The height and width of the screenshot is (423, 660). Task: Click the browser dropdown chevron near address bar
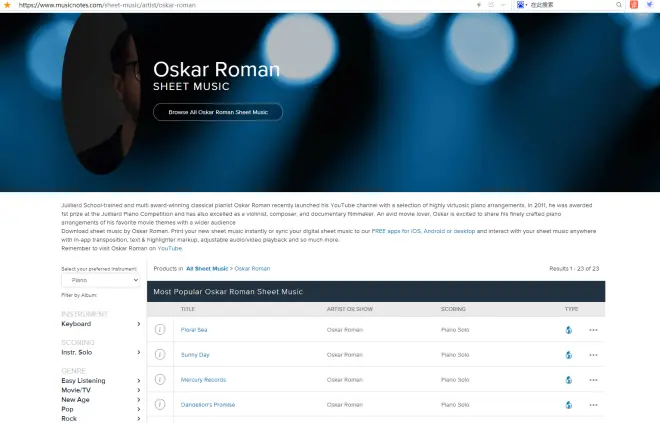click(x=503, y=5)
